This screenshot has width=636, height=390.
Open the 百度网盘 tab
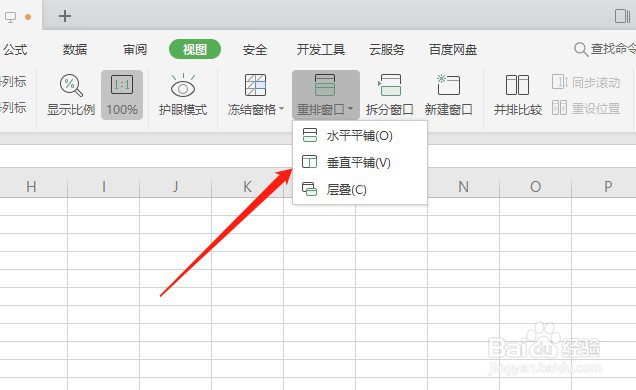[x=453, y=49]
